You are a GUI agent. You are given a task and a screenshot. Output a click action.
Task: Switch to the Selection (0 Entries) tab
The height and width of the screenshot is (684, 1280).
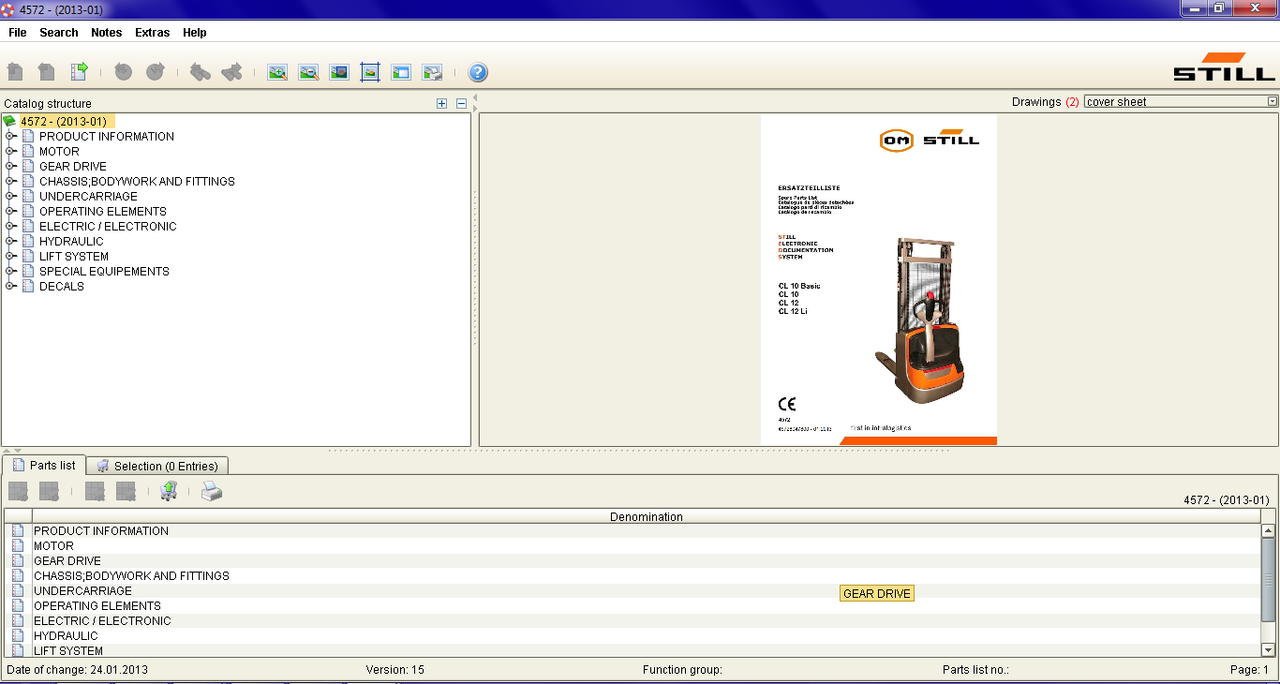(x=158, y=466)
